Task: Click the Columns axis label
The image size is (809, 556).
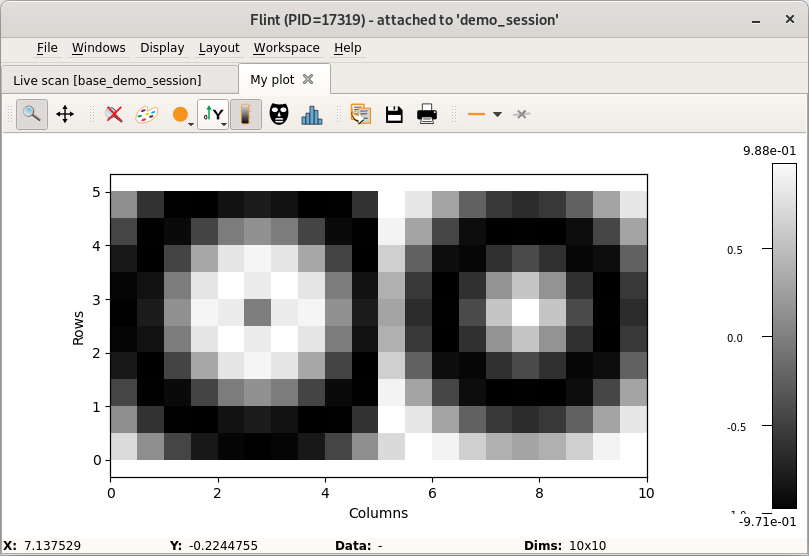Action: [x=378, y=513]
